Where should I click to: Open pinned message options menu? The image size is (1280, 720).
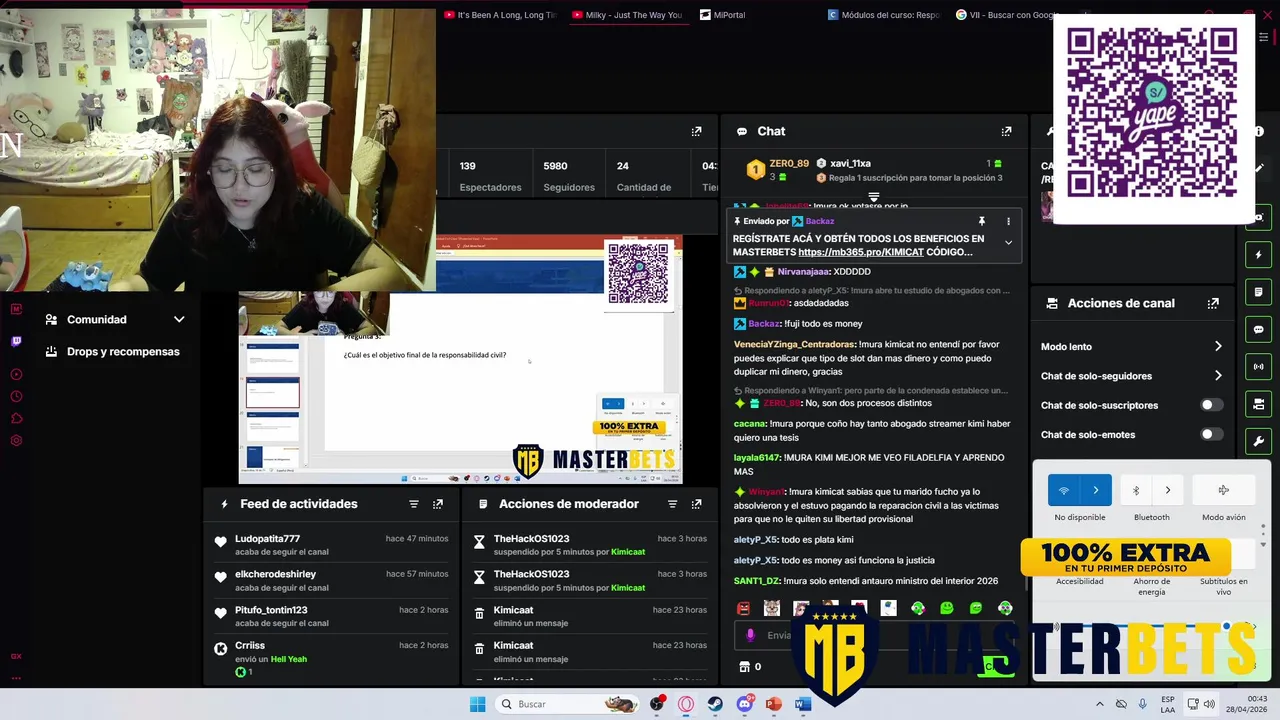pos(1008,221)
